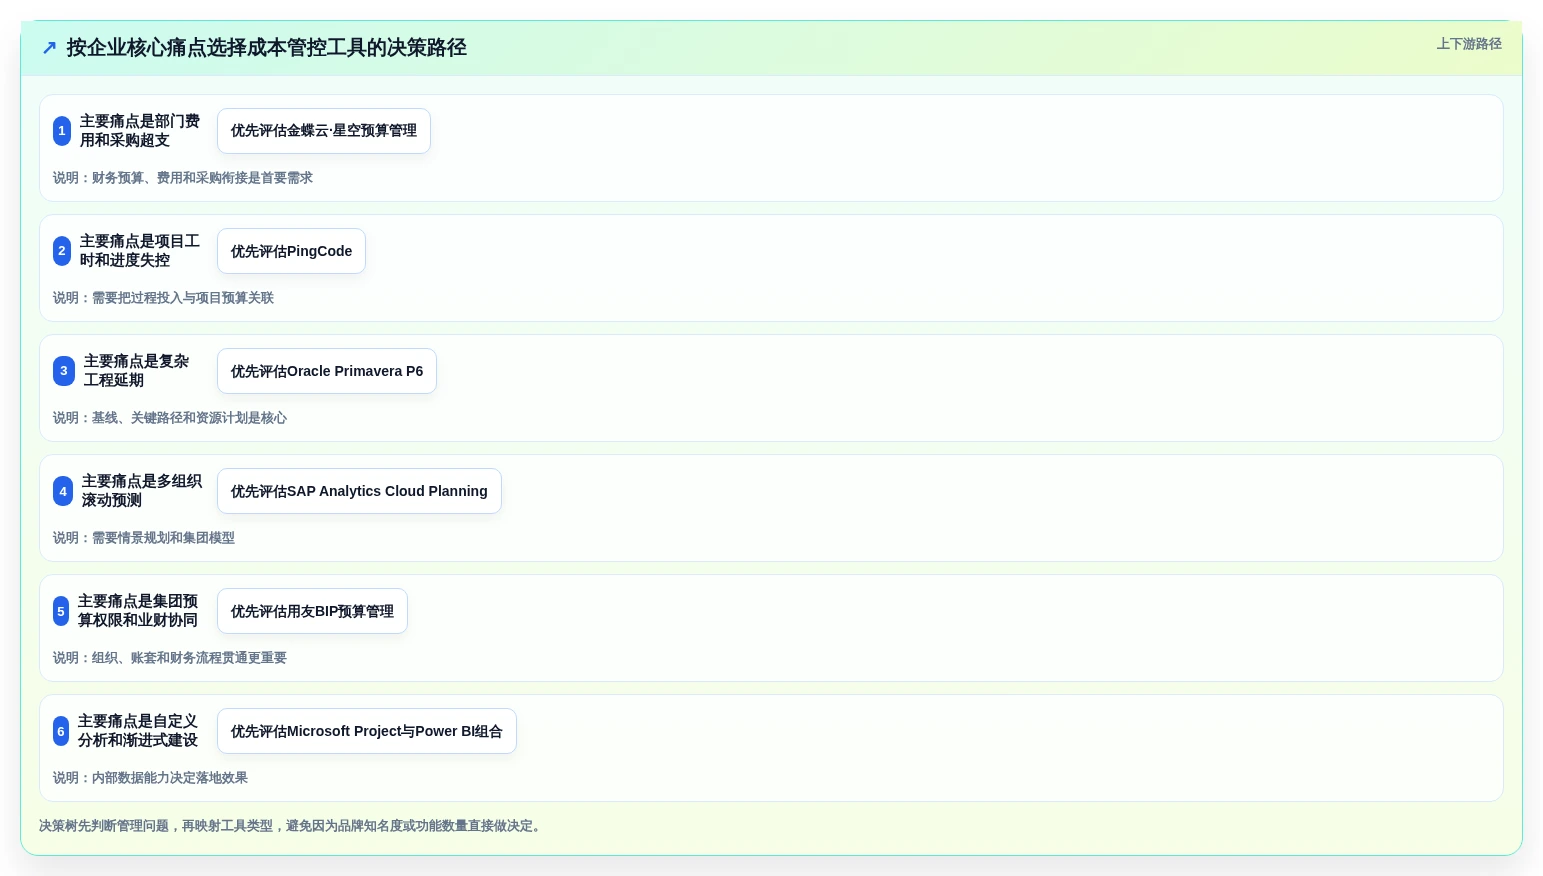Click note 说明：需要情景规划和集团模型
The width and height of the screenshot is (1543, 876).
point(144,538)
